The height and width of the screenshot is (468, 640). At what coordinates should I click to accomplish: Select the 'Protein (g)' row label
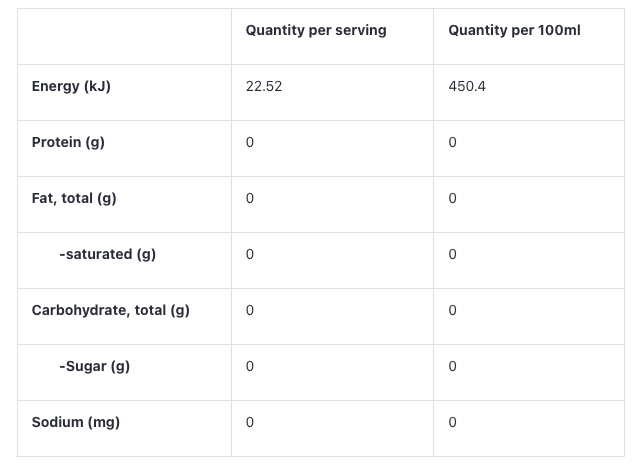coord(68,143)
